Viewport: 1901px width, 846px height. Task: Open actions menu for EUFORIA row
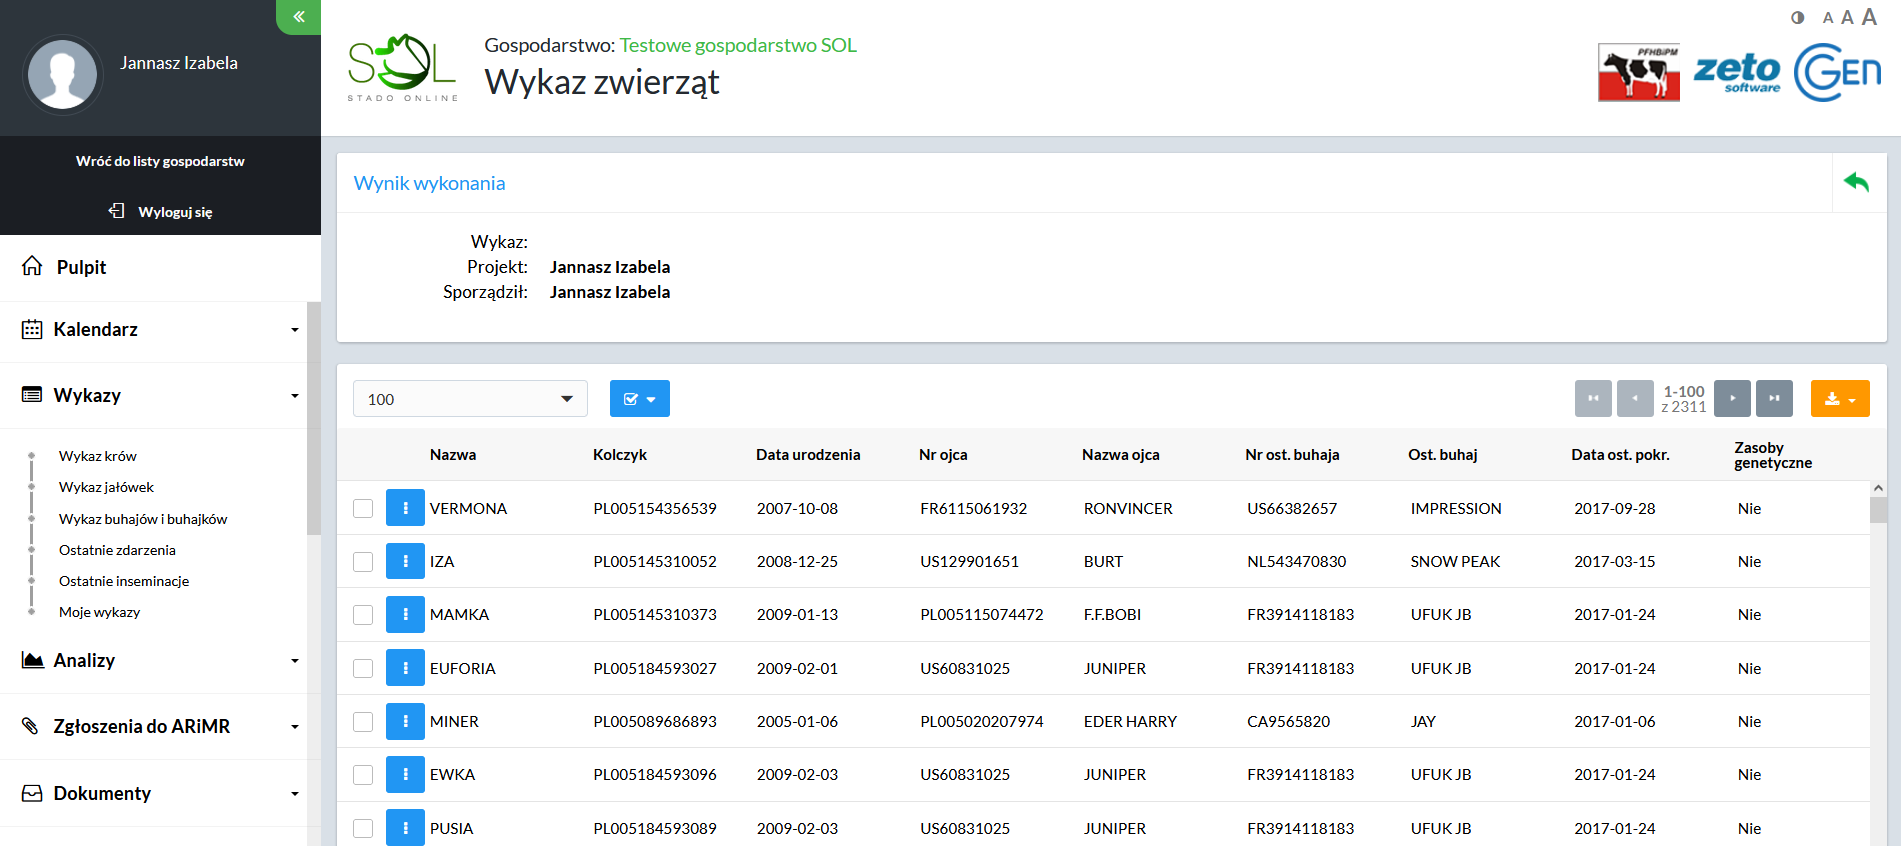pyautogui.click(x=405, y=668)
